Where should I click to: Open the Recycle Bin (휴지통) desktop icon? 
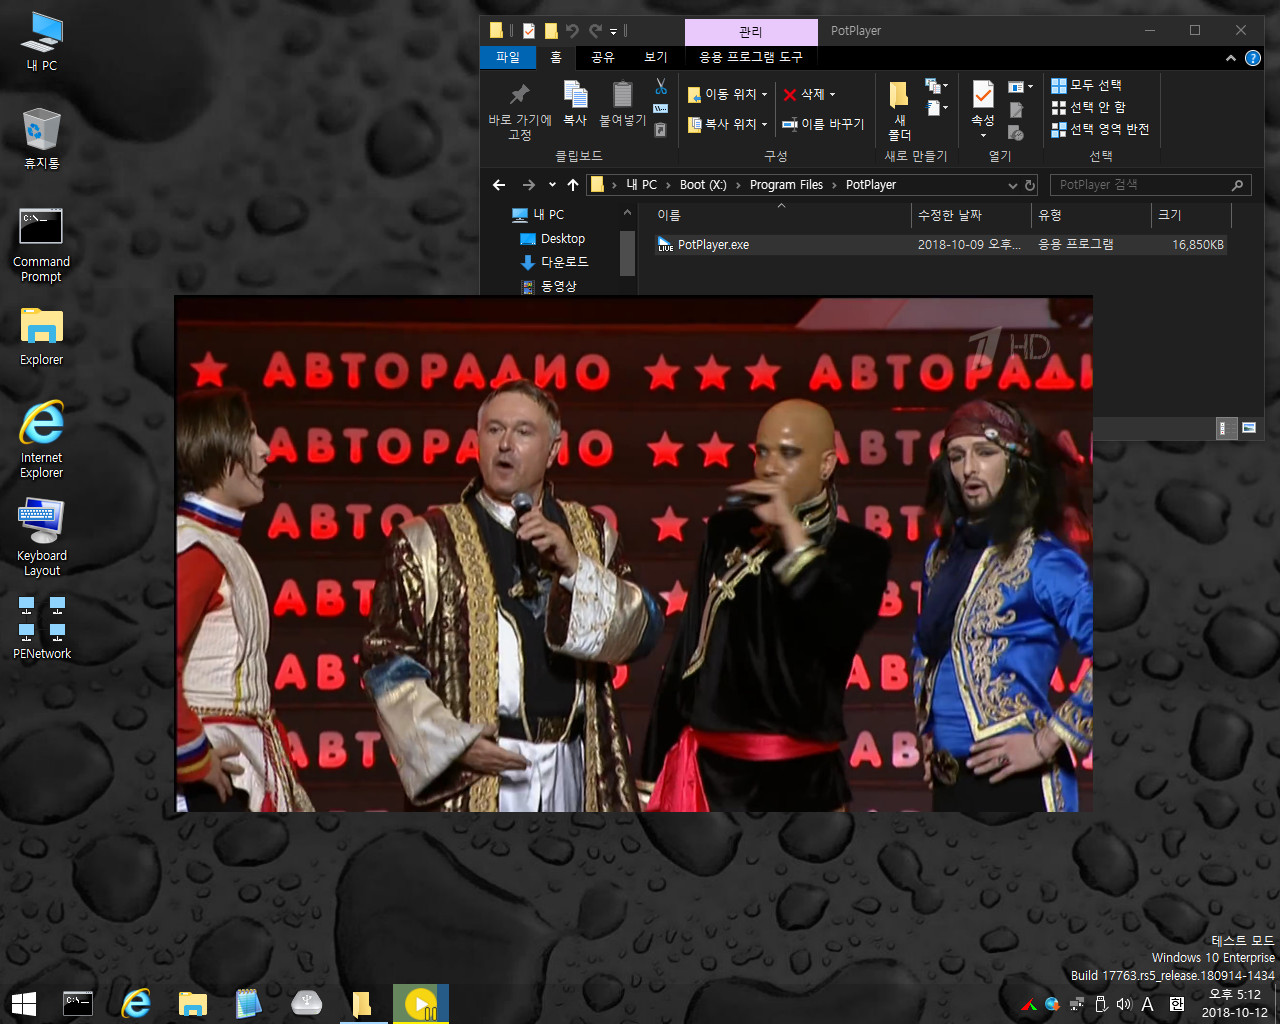coord(41,139)
